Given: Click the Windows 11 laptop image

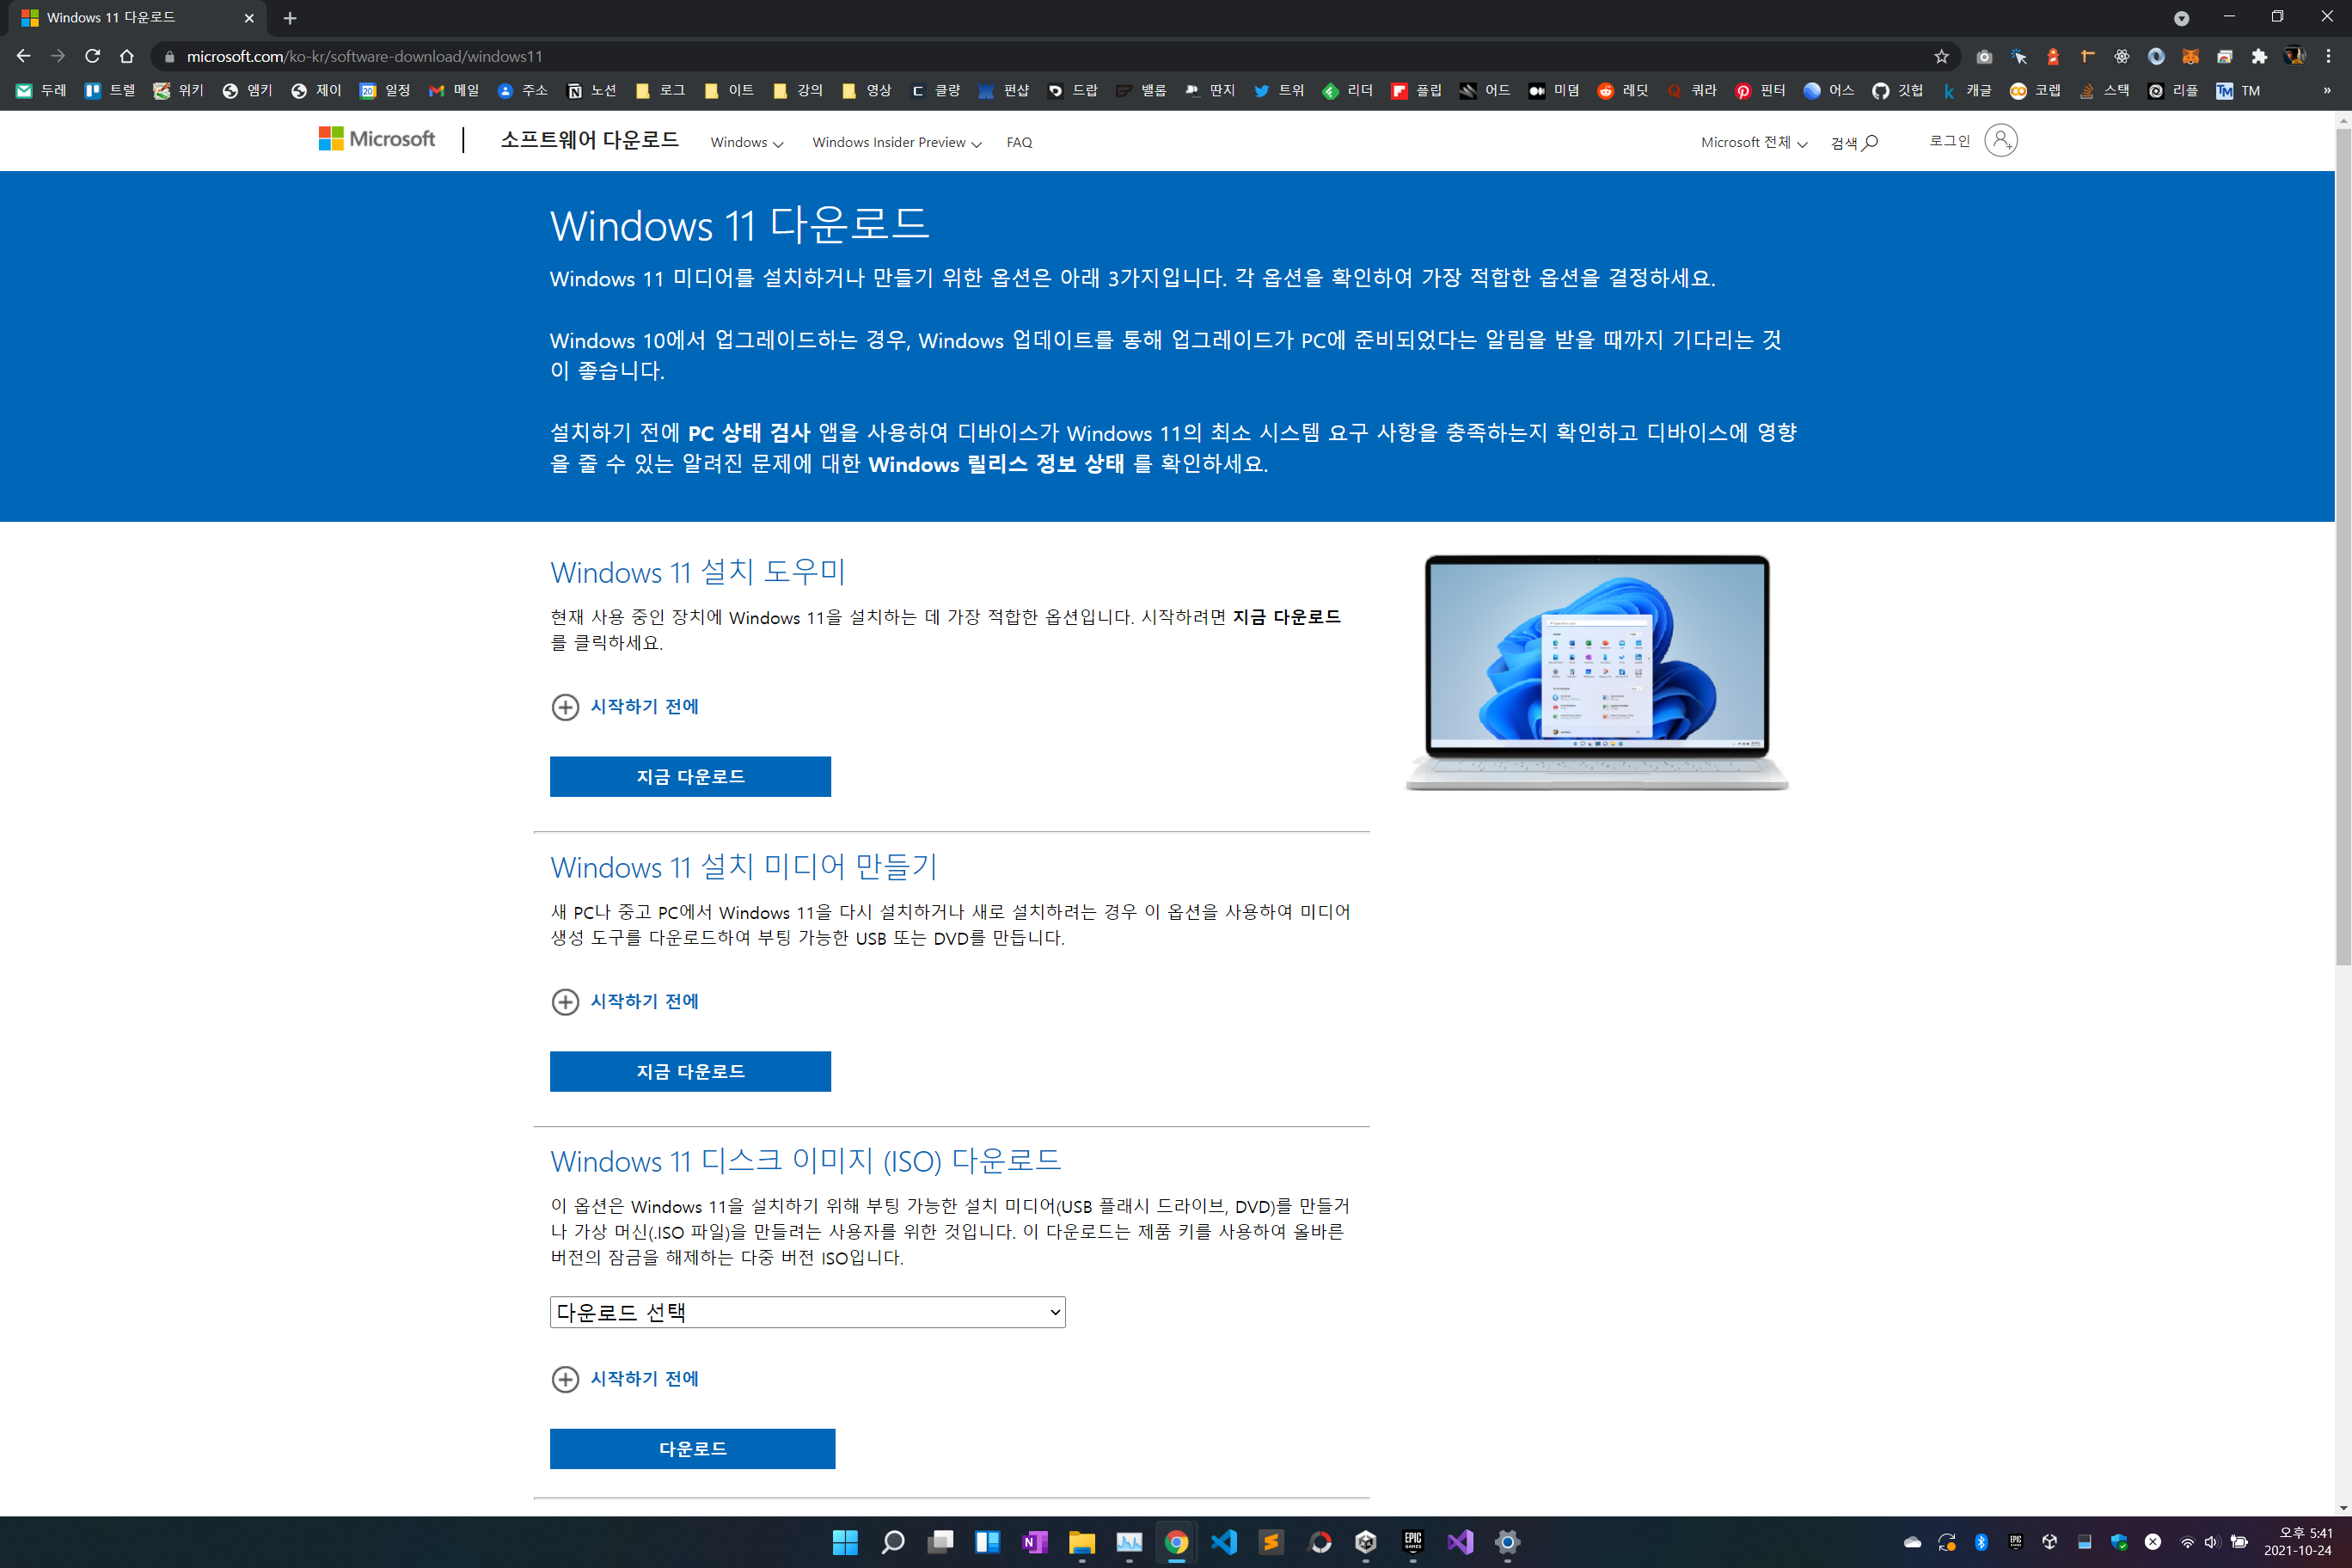Looking at the screenshot, I should (1597, 672).
